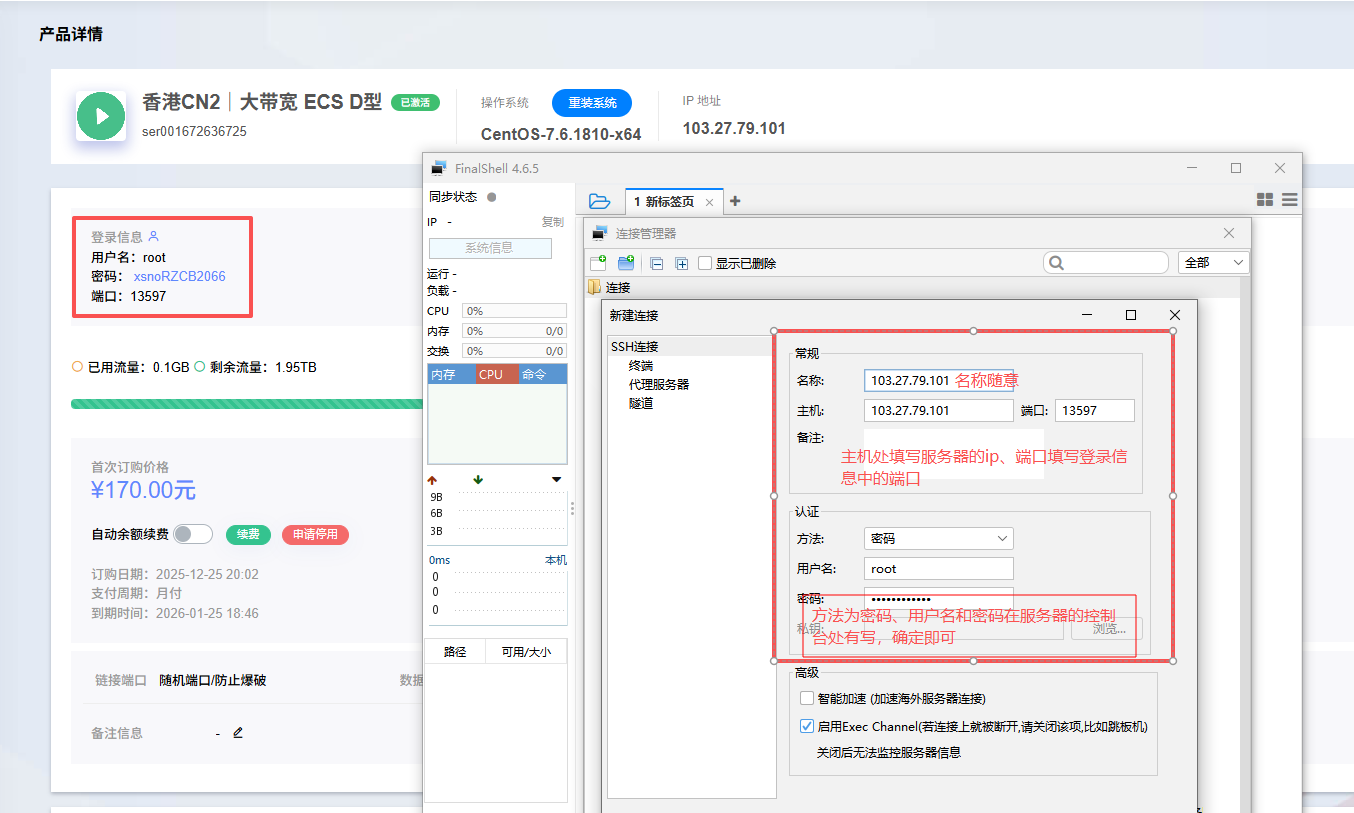Image resolution: width=1354 pixels, height=813 pixels.
Task: Check the 显示已删除 checkbox
Action: tap(705, 263)
